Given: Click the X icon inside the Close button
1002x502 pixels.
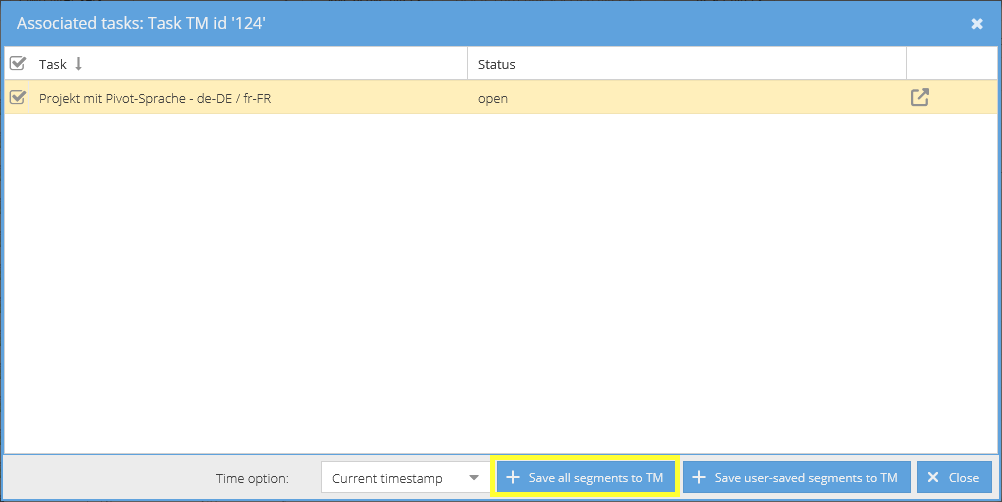Looking at the screenshot, I should click(x=932, y=478).
